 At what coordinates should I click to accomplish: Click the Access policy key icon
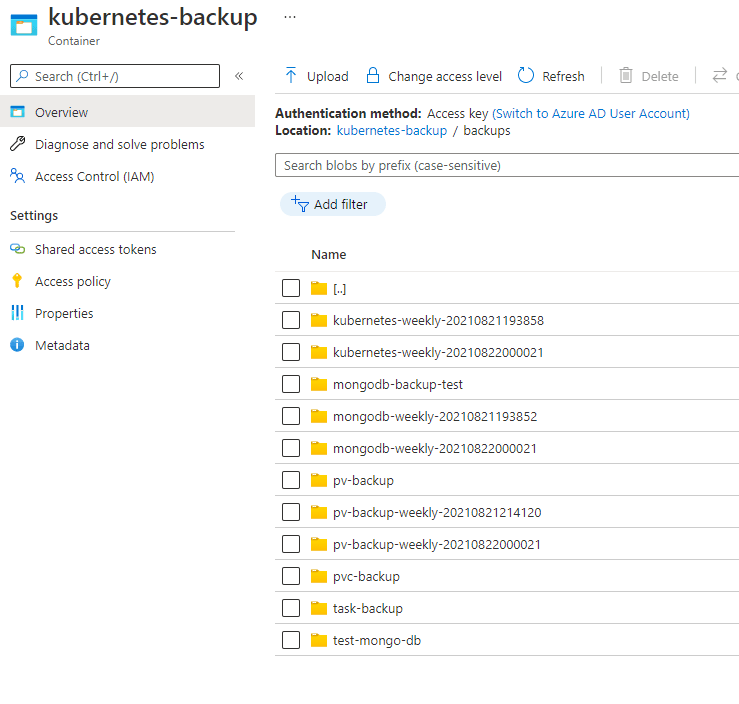click(17, 280)
